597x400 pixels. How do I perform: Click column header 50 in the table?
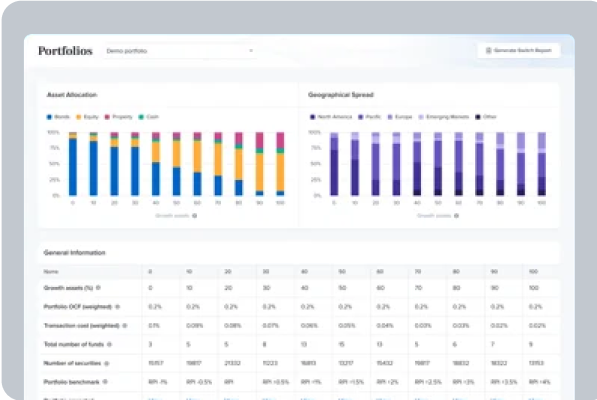pyautogui.click(x=342, y=272)
